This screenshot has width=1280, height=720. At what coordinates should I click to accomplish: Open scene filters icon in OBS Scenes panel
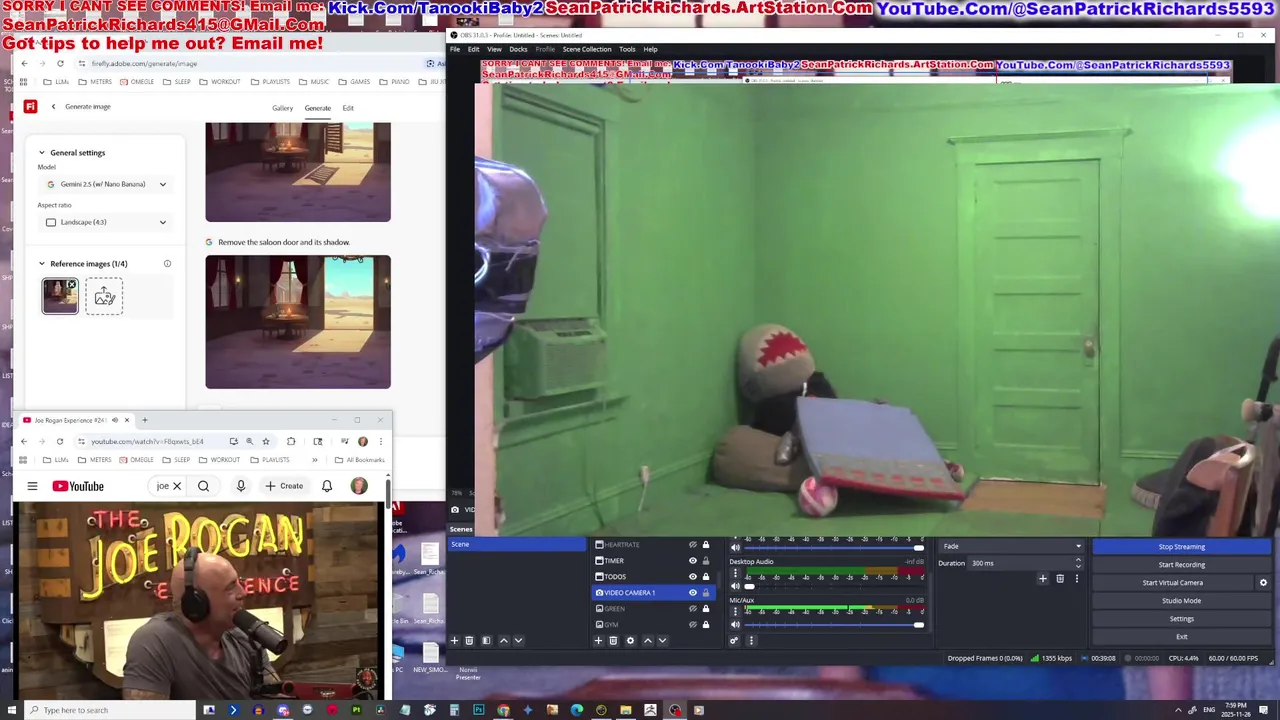tap(486, 640)
